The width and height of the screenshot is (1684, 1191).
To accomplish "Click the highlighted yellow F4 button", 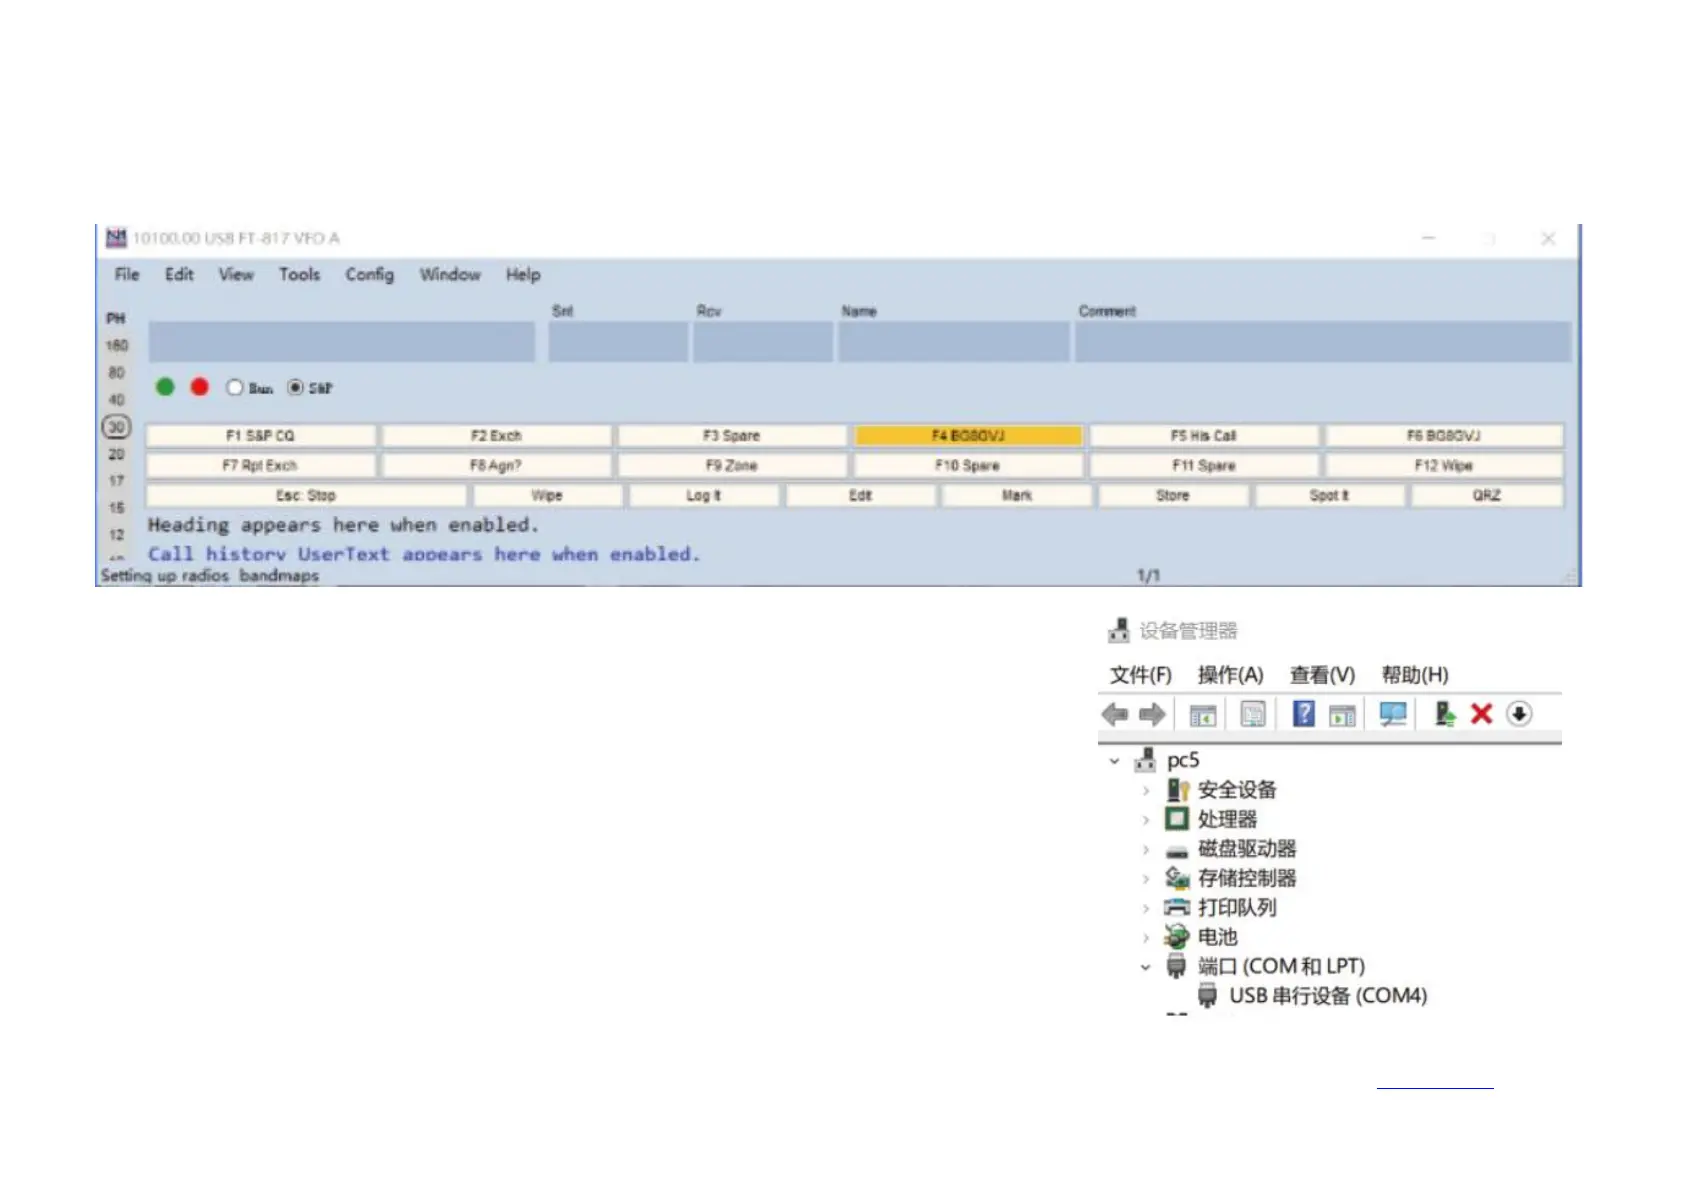I will coord(968,436).
